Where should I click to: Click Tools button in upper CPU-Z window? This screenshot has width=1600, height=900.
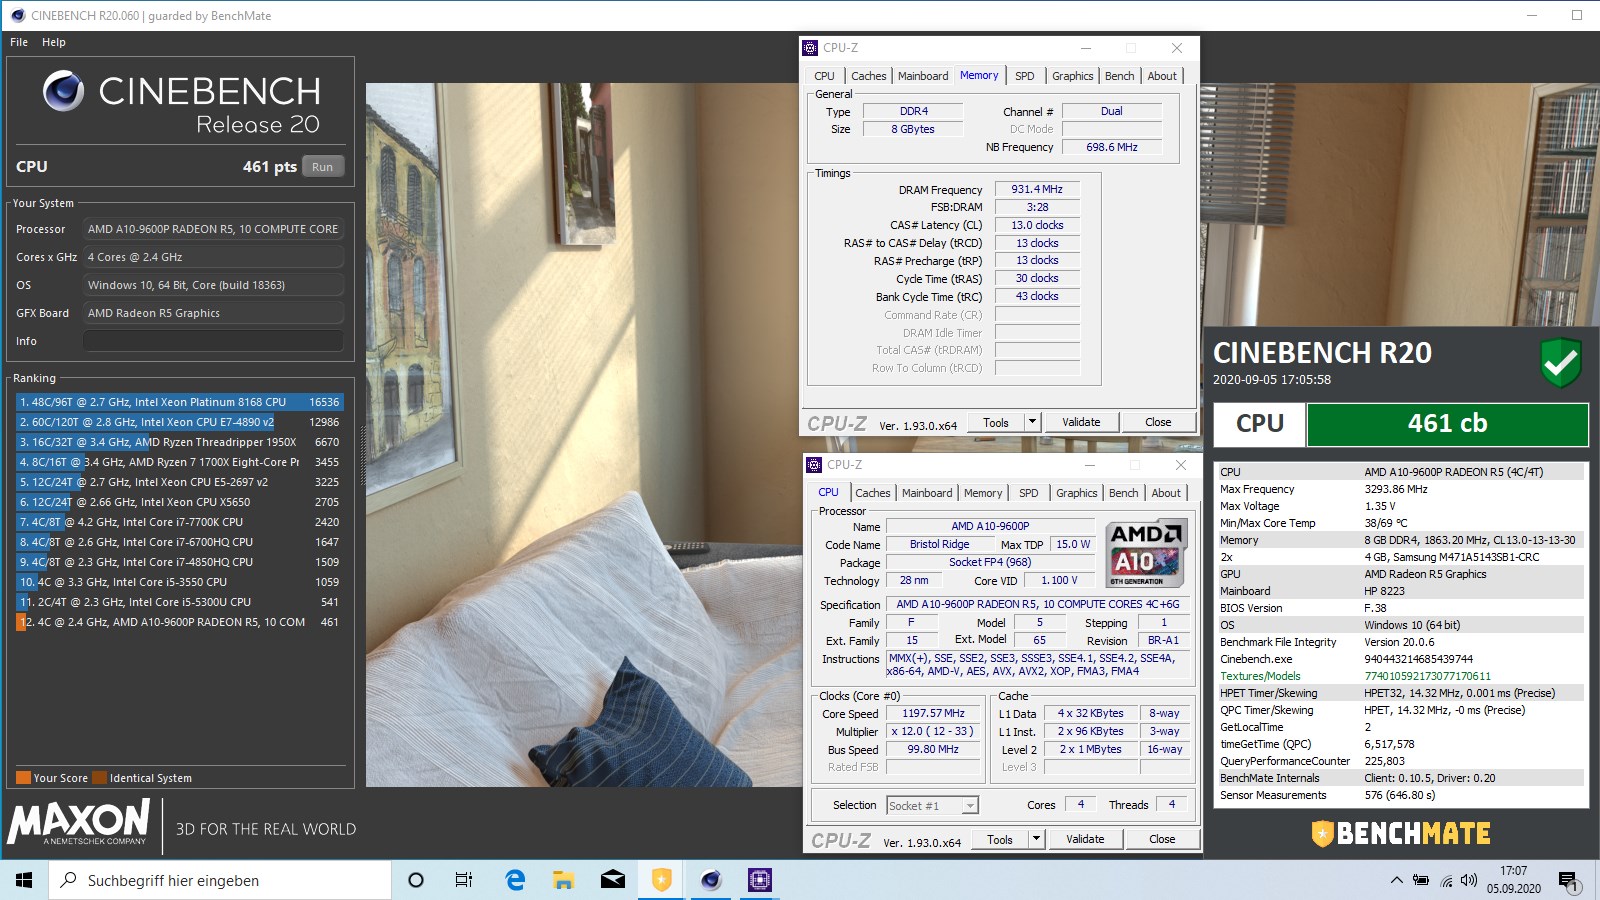(x=996, y=422)
